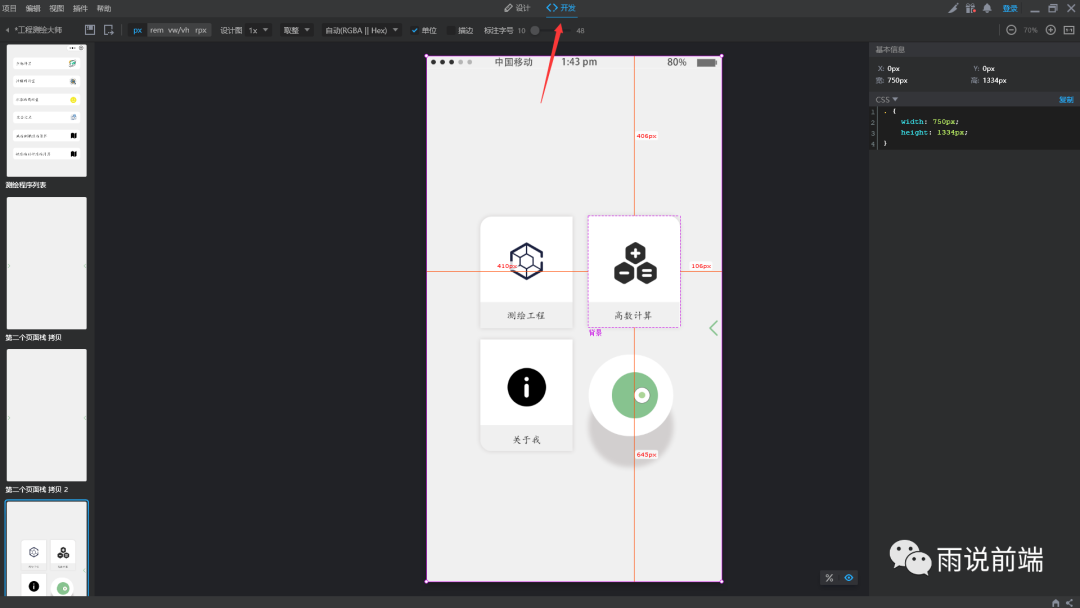This screenshot has height=608, width=1080.
Task: Open the 第二个页面栈 拷贝 page thumbnail
Action: (47, 263)
